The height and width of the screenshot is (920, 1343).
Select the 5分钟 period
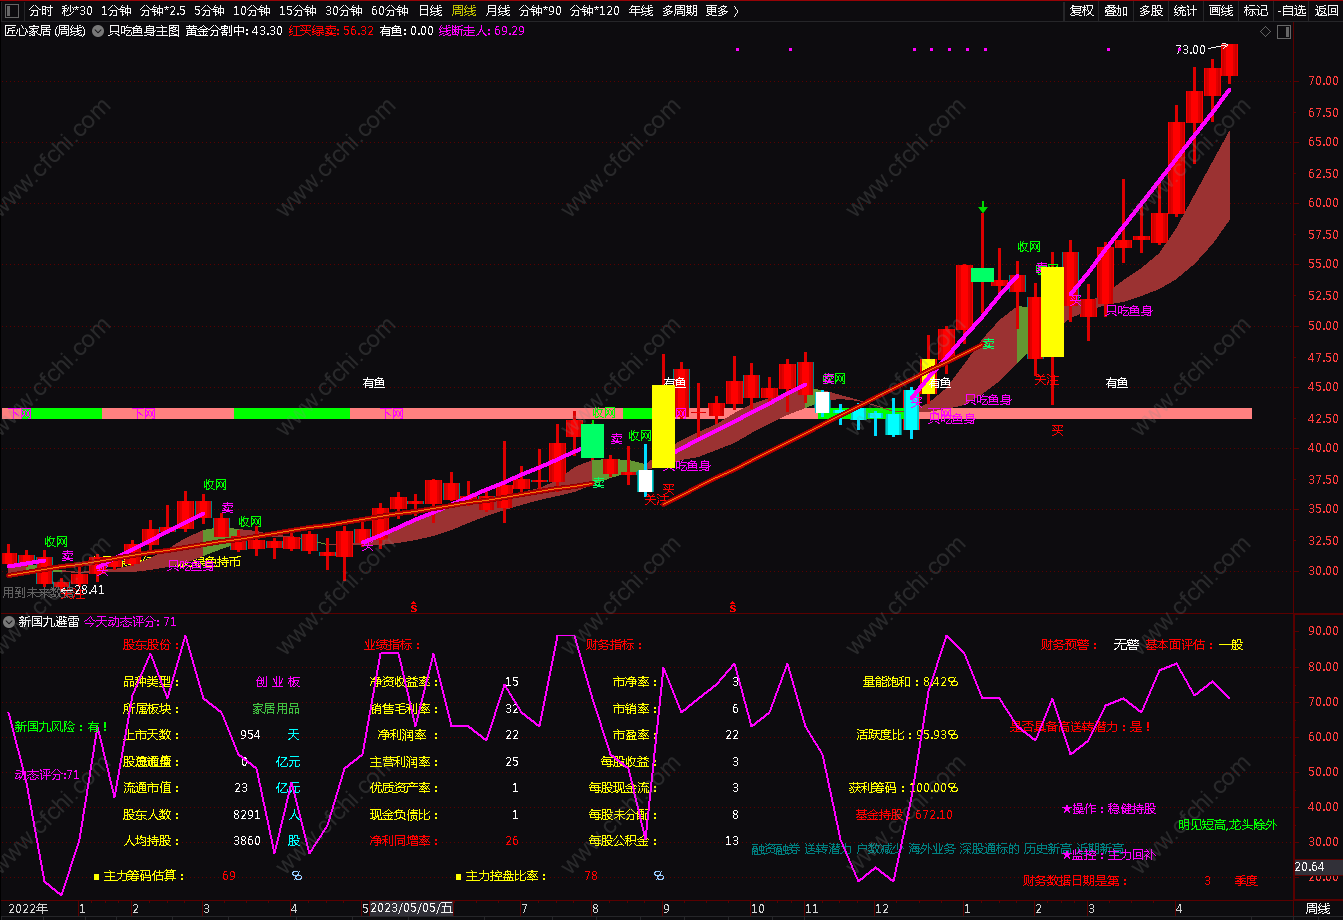pos(209,10)
